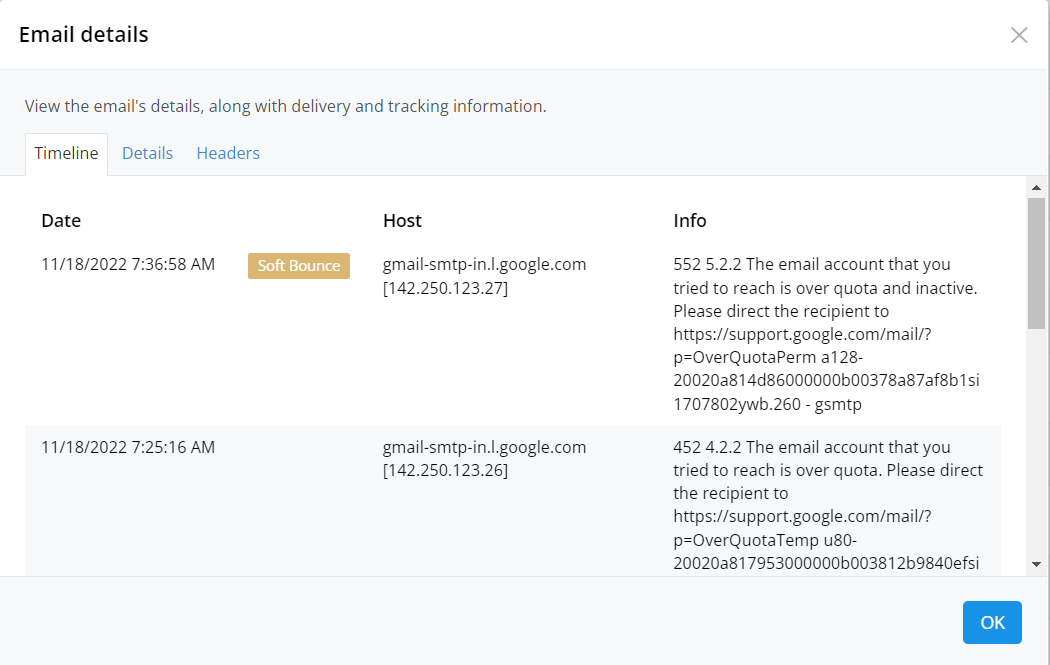The height and width of the screenshot is (665, 1050).
Task: Open the Headers tab
Action: (x=228, y=153)
